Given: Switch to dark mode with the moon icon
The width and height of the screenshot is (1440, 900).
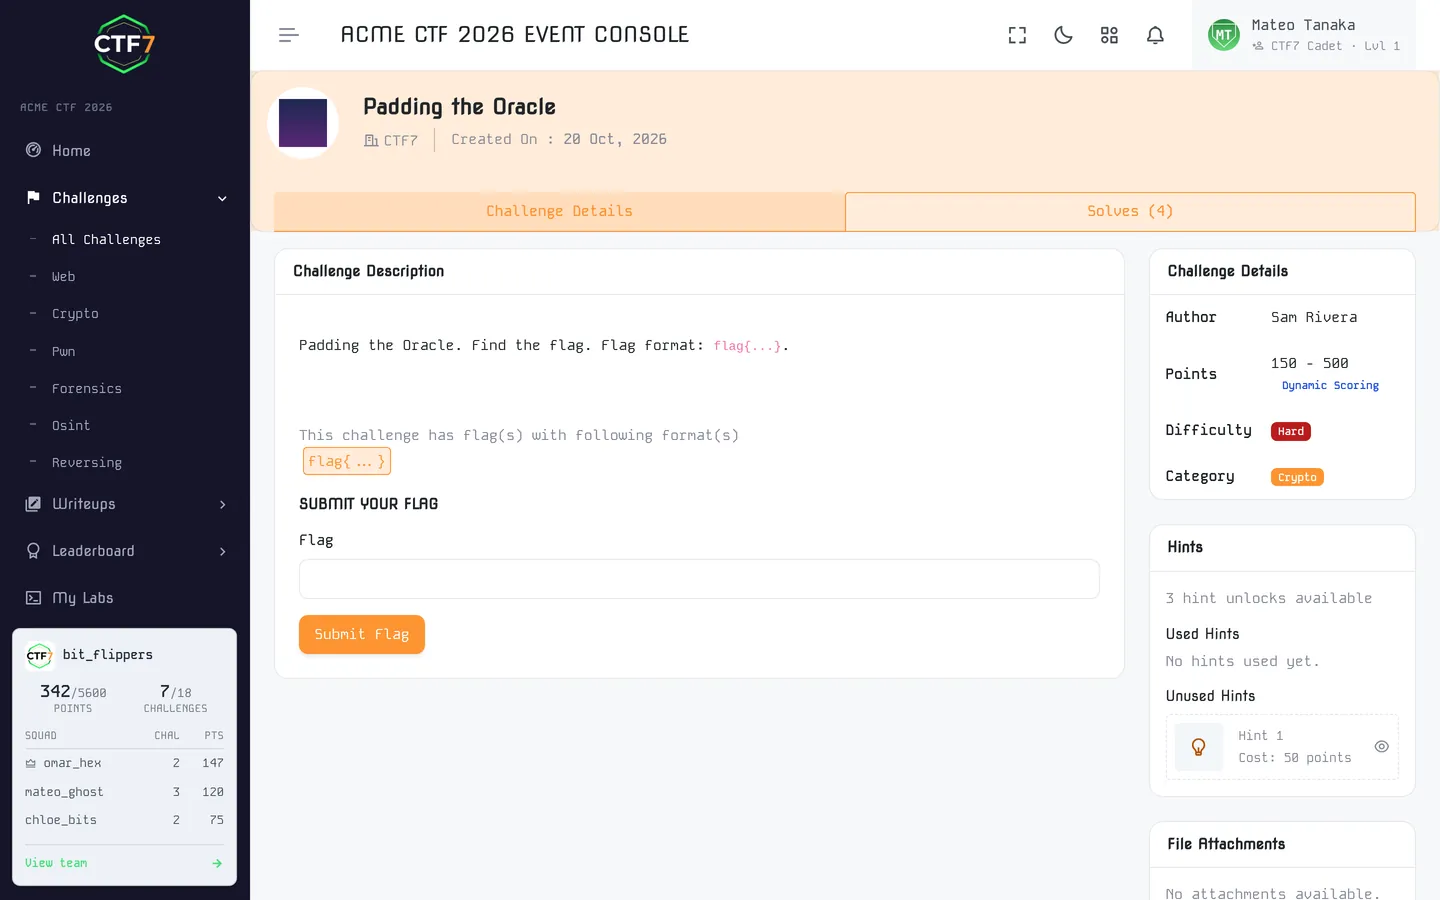Looking at the screenshot, I should (1063, 35).
